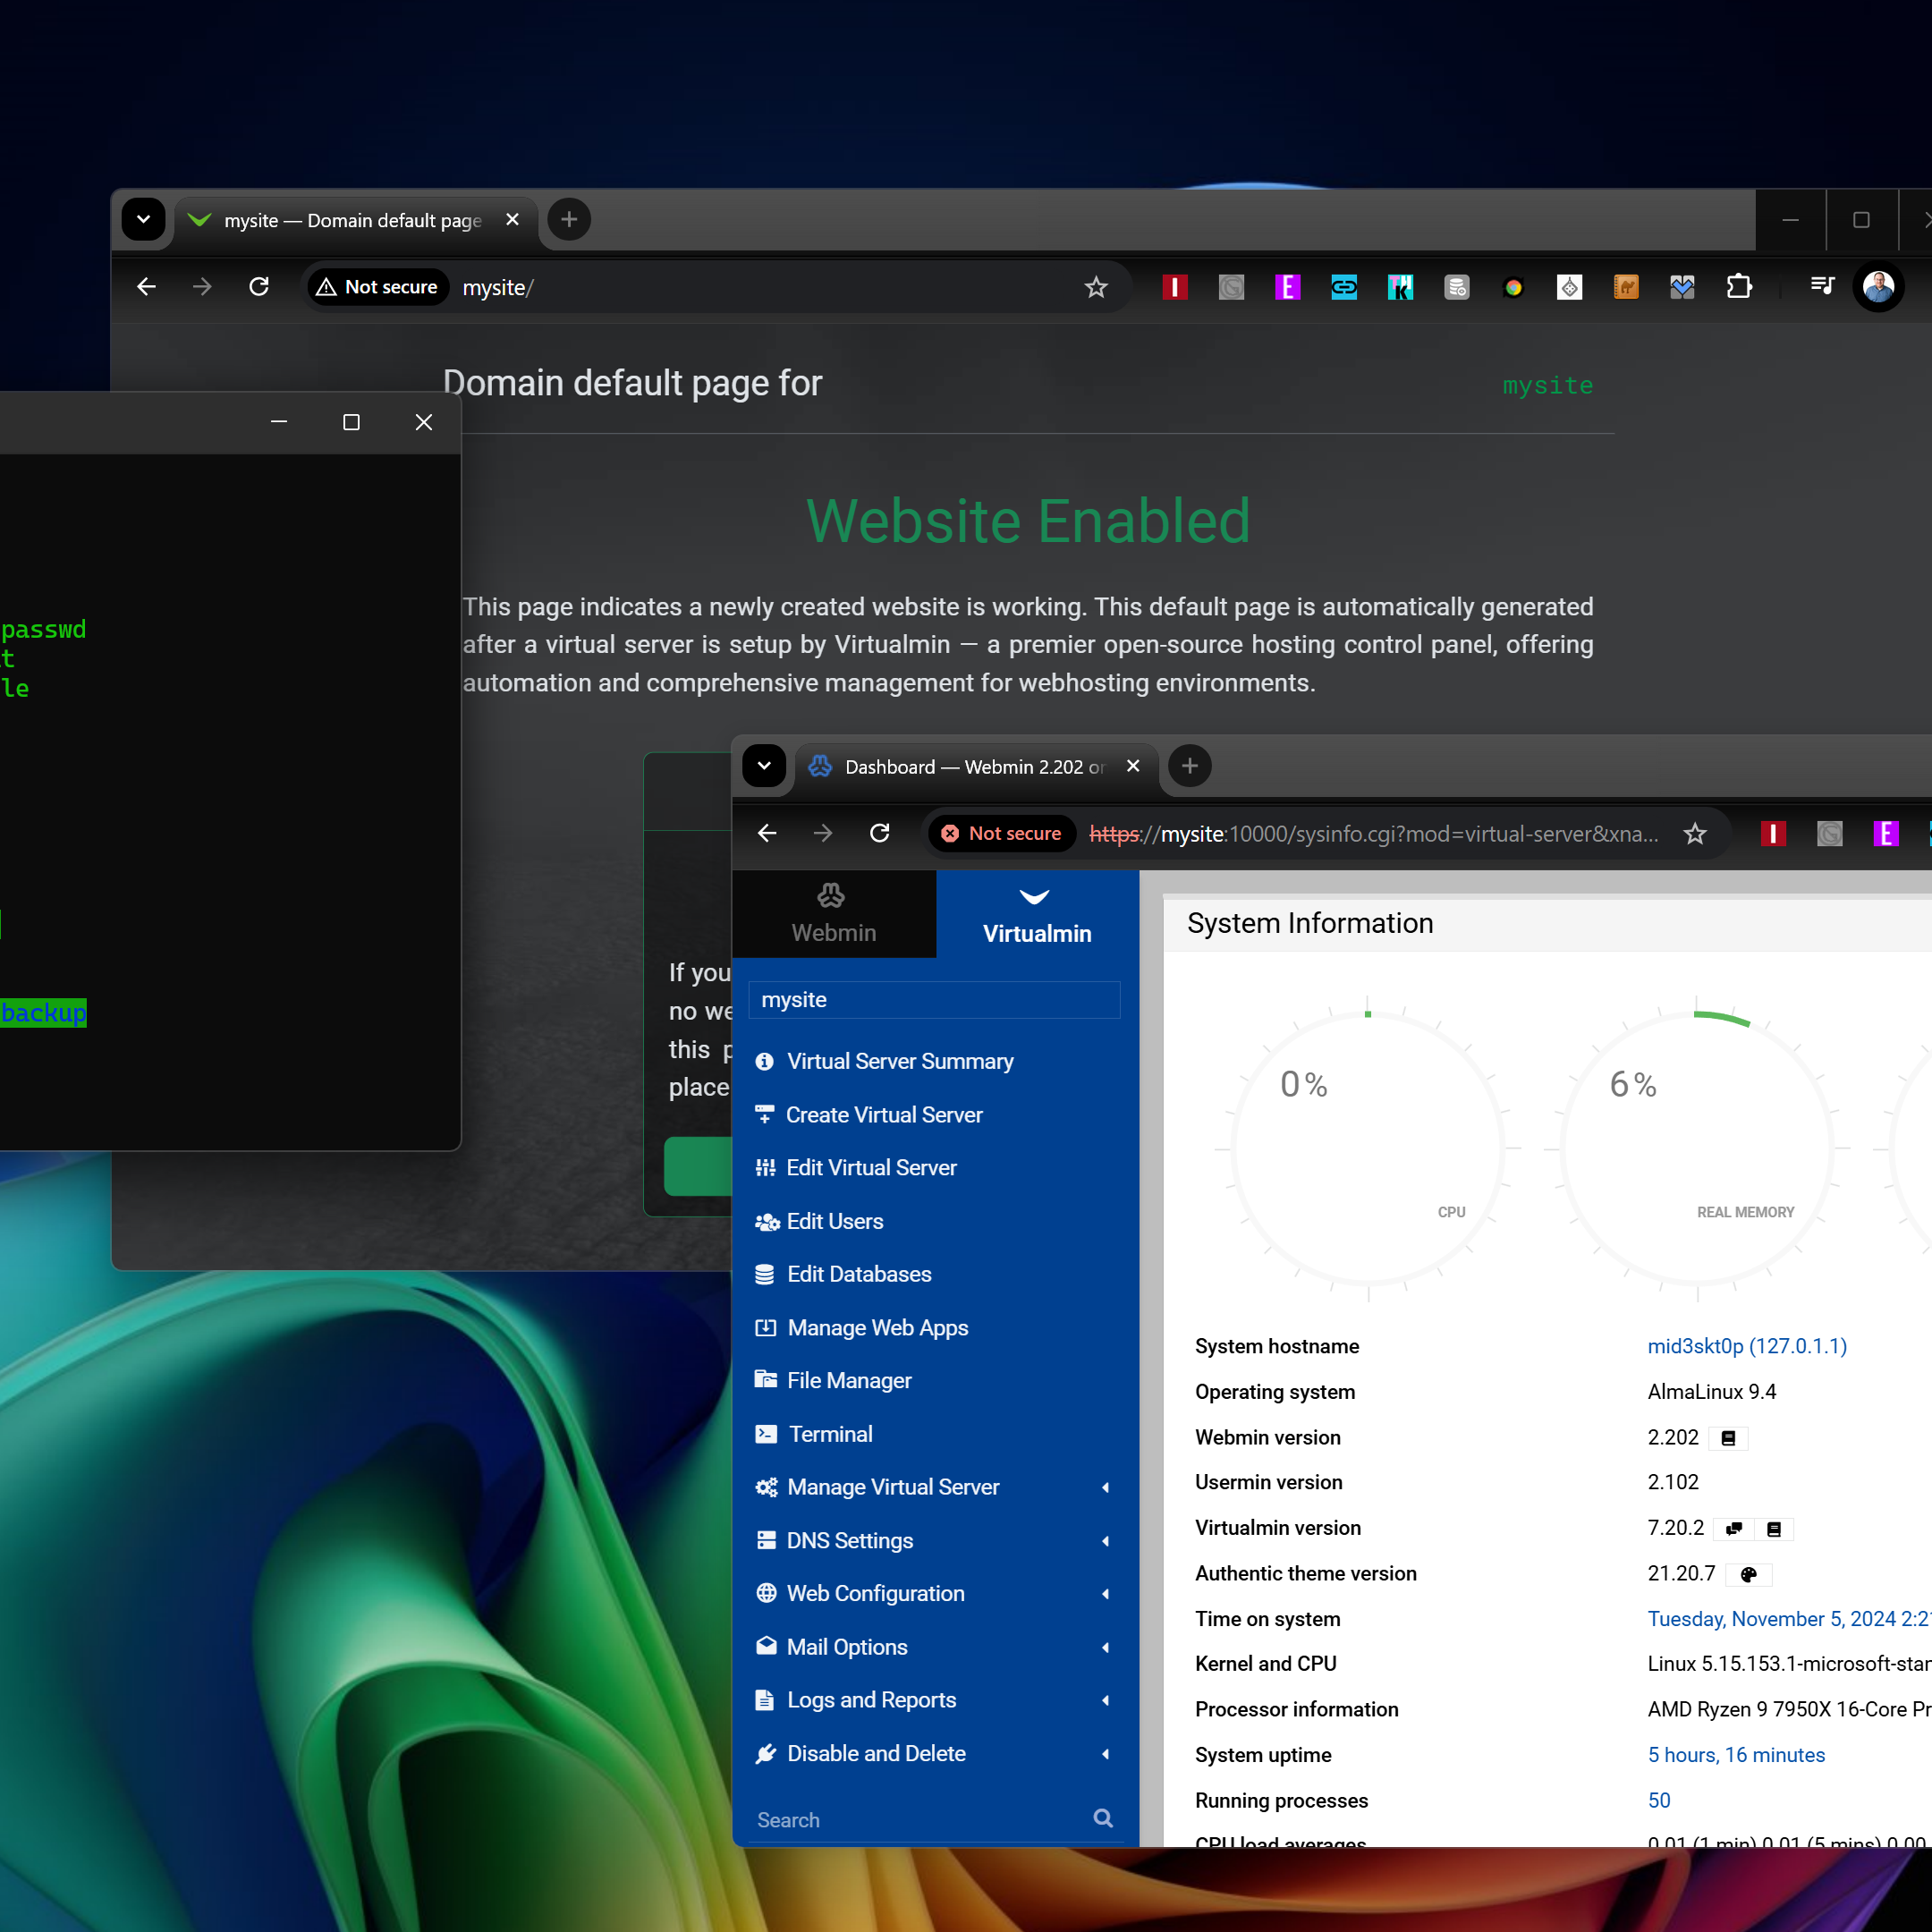Open the Terminal sidebar item

coord(829,1434)
